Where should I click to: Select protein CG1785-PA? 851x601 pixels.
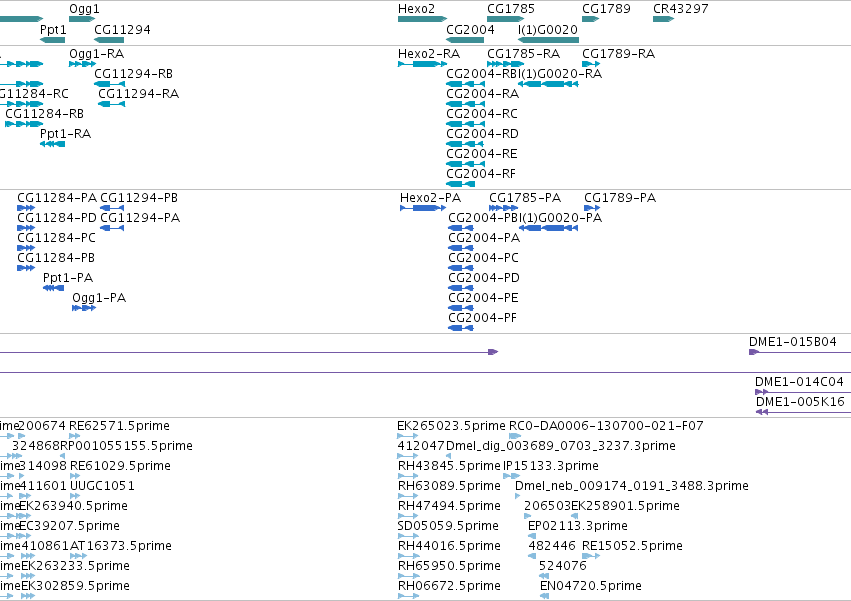pos(504,208)
